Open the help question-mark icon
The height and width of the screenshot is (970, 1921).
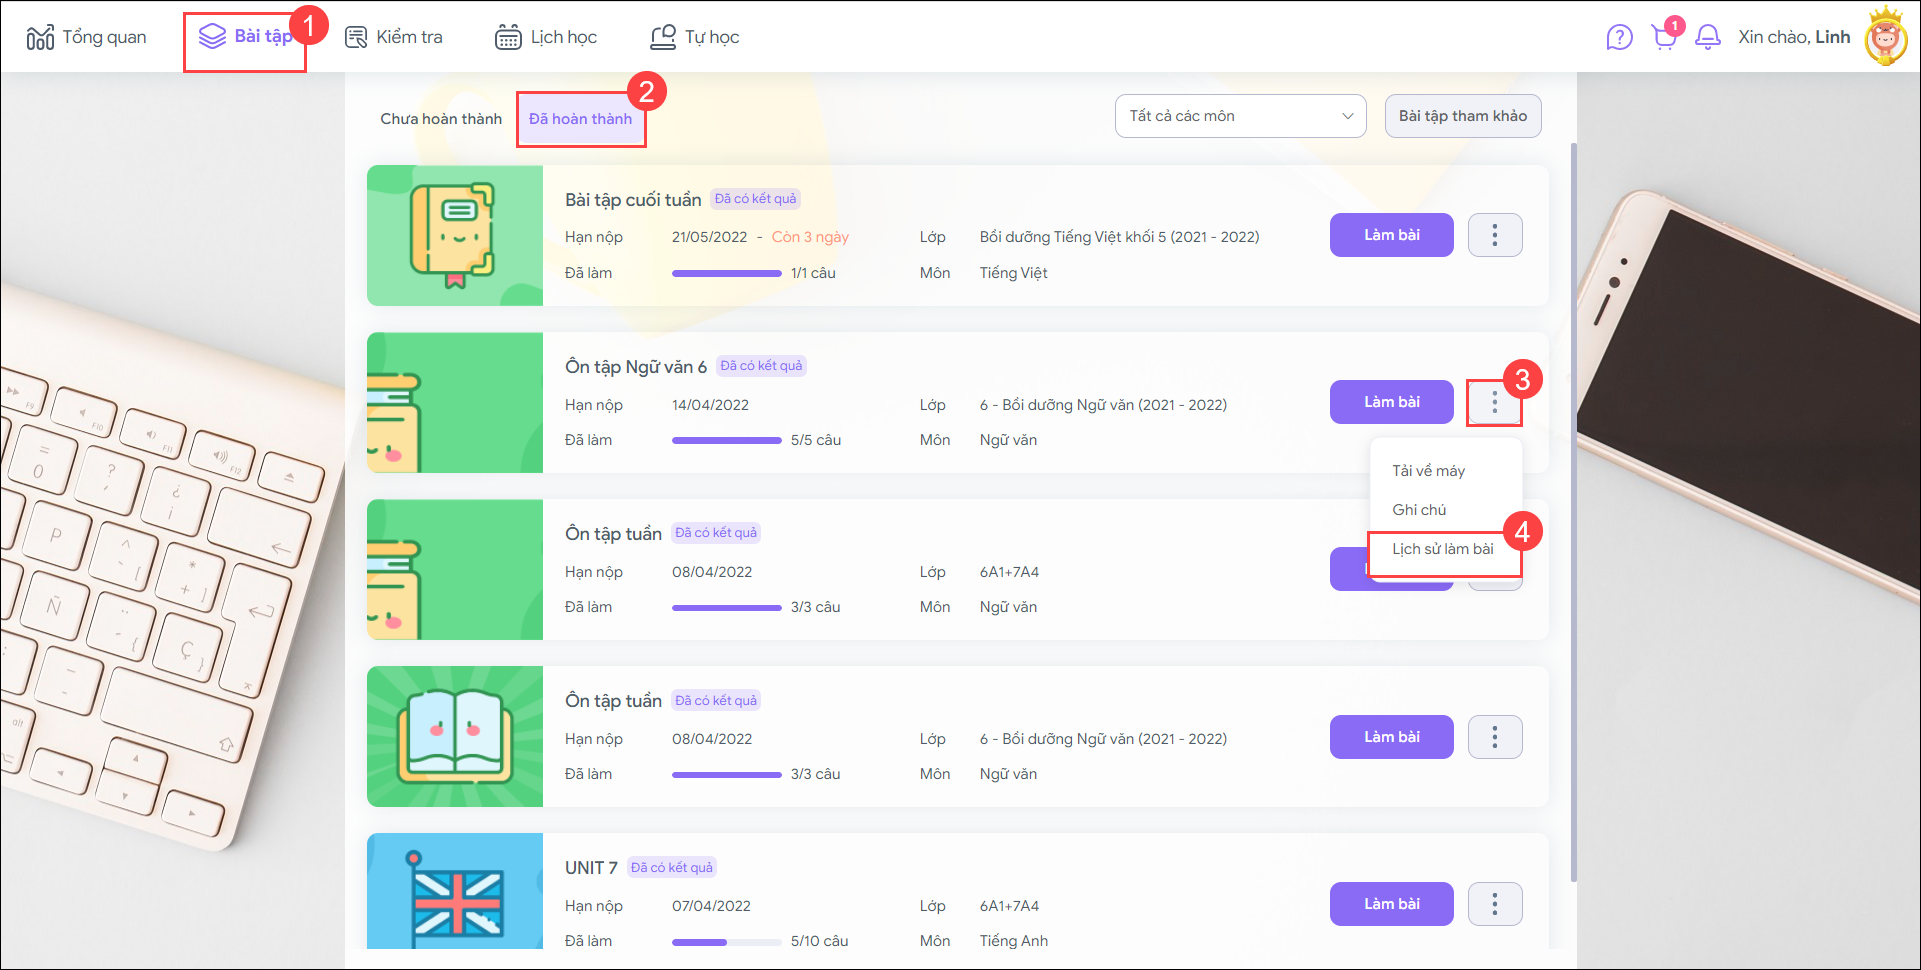point(1619,38)
